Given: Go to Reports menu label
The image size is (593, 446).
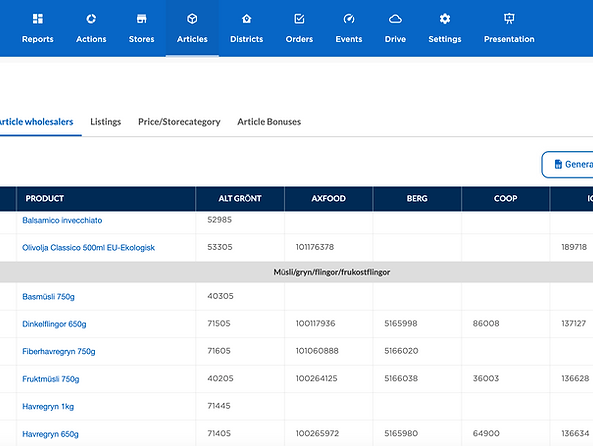Looking at the screenshot, I should tap(37, 39).
